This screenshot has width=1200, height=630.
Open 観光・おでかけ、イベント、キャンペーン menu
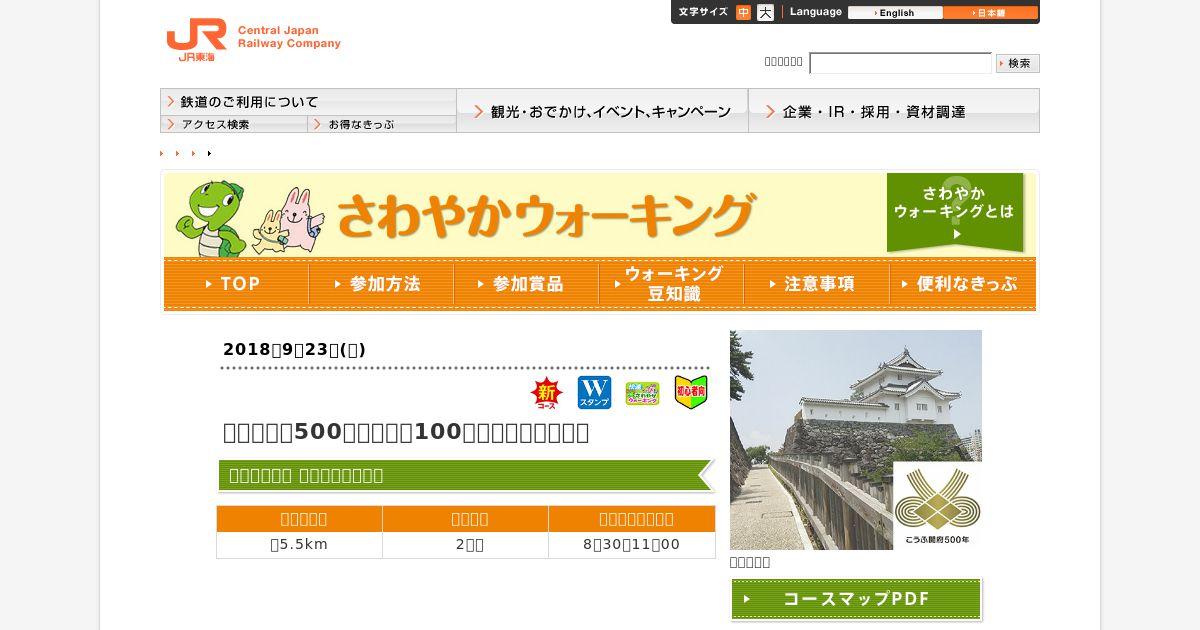(x=602, y=111)
